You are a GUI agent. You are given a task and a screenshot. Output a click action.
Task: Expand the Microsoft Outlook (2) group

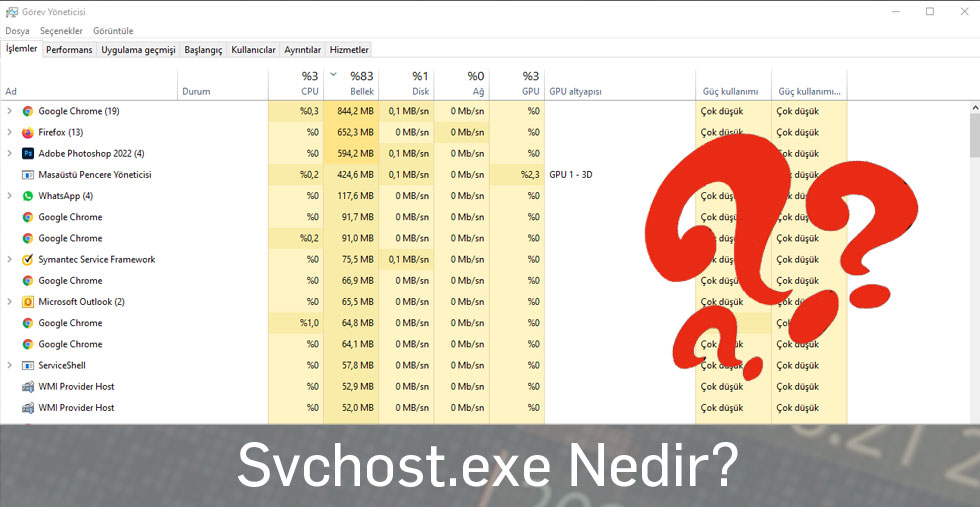[x=9, y=302]
